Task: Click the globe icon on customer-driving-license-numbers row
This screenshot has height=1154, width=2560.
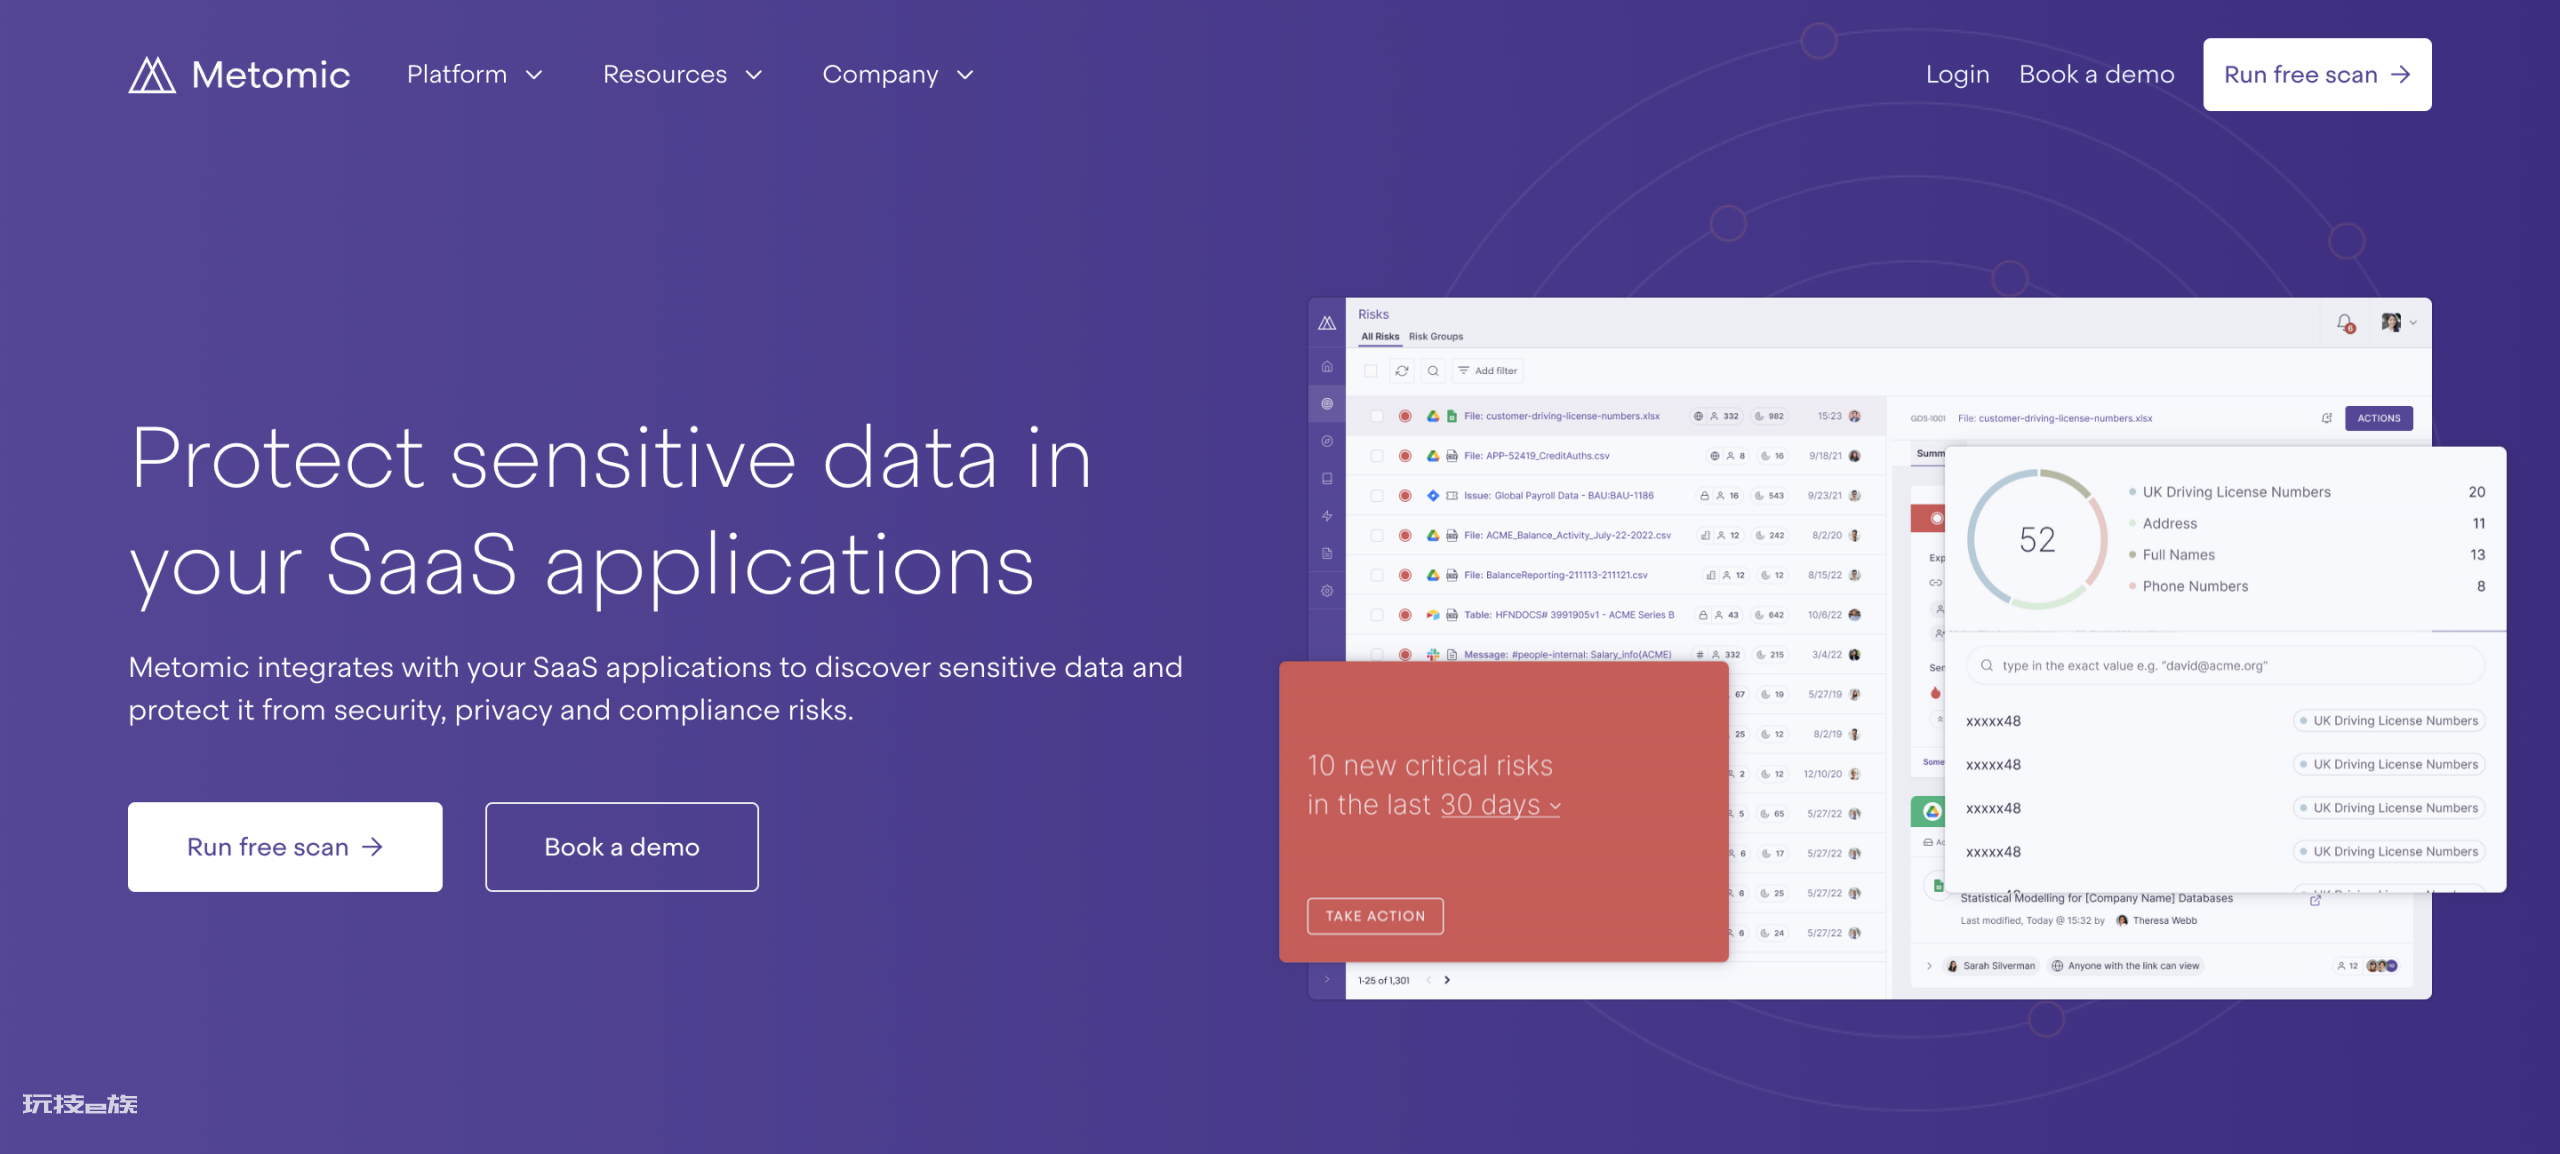Action: pyautogui.click(x=1698, y=416)
